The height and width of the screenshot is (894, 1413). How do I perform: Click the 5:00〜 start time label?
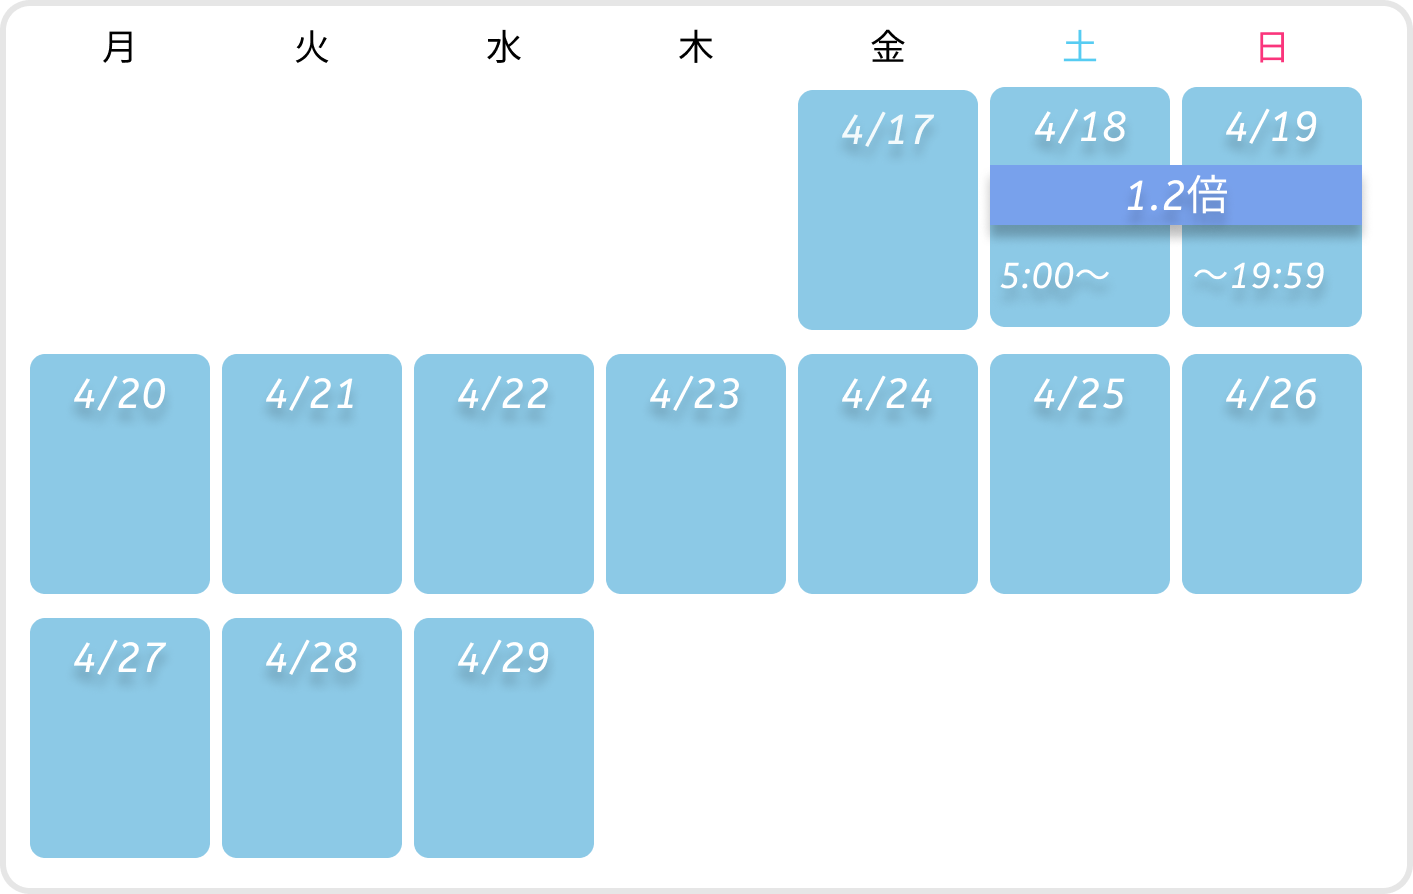point(1055,276)
